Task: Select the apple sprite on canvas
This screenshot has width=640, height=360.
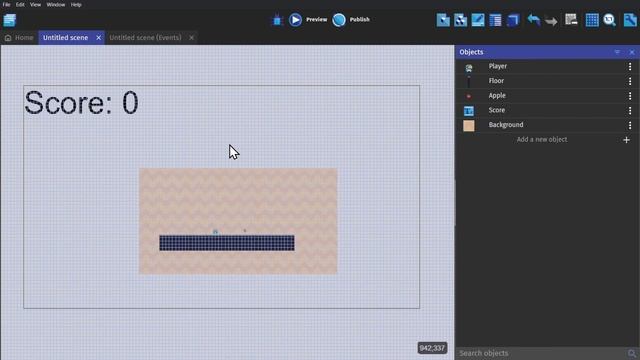Action: [245, 231]
